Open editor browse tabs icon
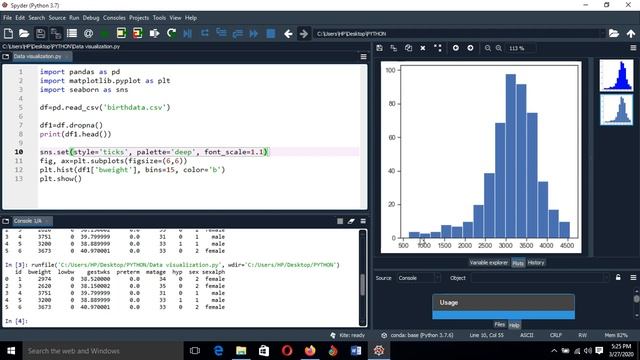This screenshot has height=360, width=640. pyautogui.click(x=6, y=57)
